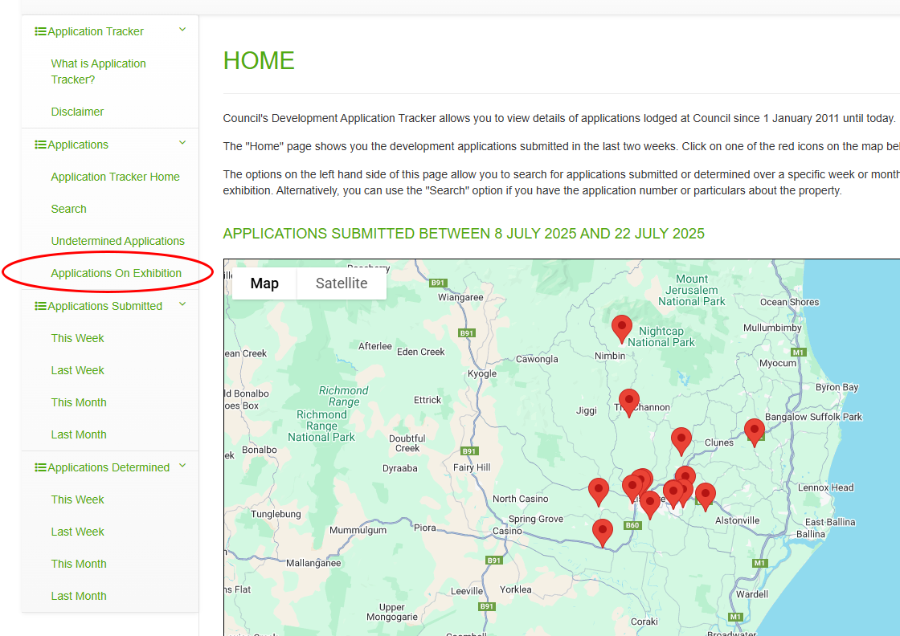This screenshot has height=636, width=900.
Task: View Applications On Exhibition
Action: [x=116, y=273]
